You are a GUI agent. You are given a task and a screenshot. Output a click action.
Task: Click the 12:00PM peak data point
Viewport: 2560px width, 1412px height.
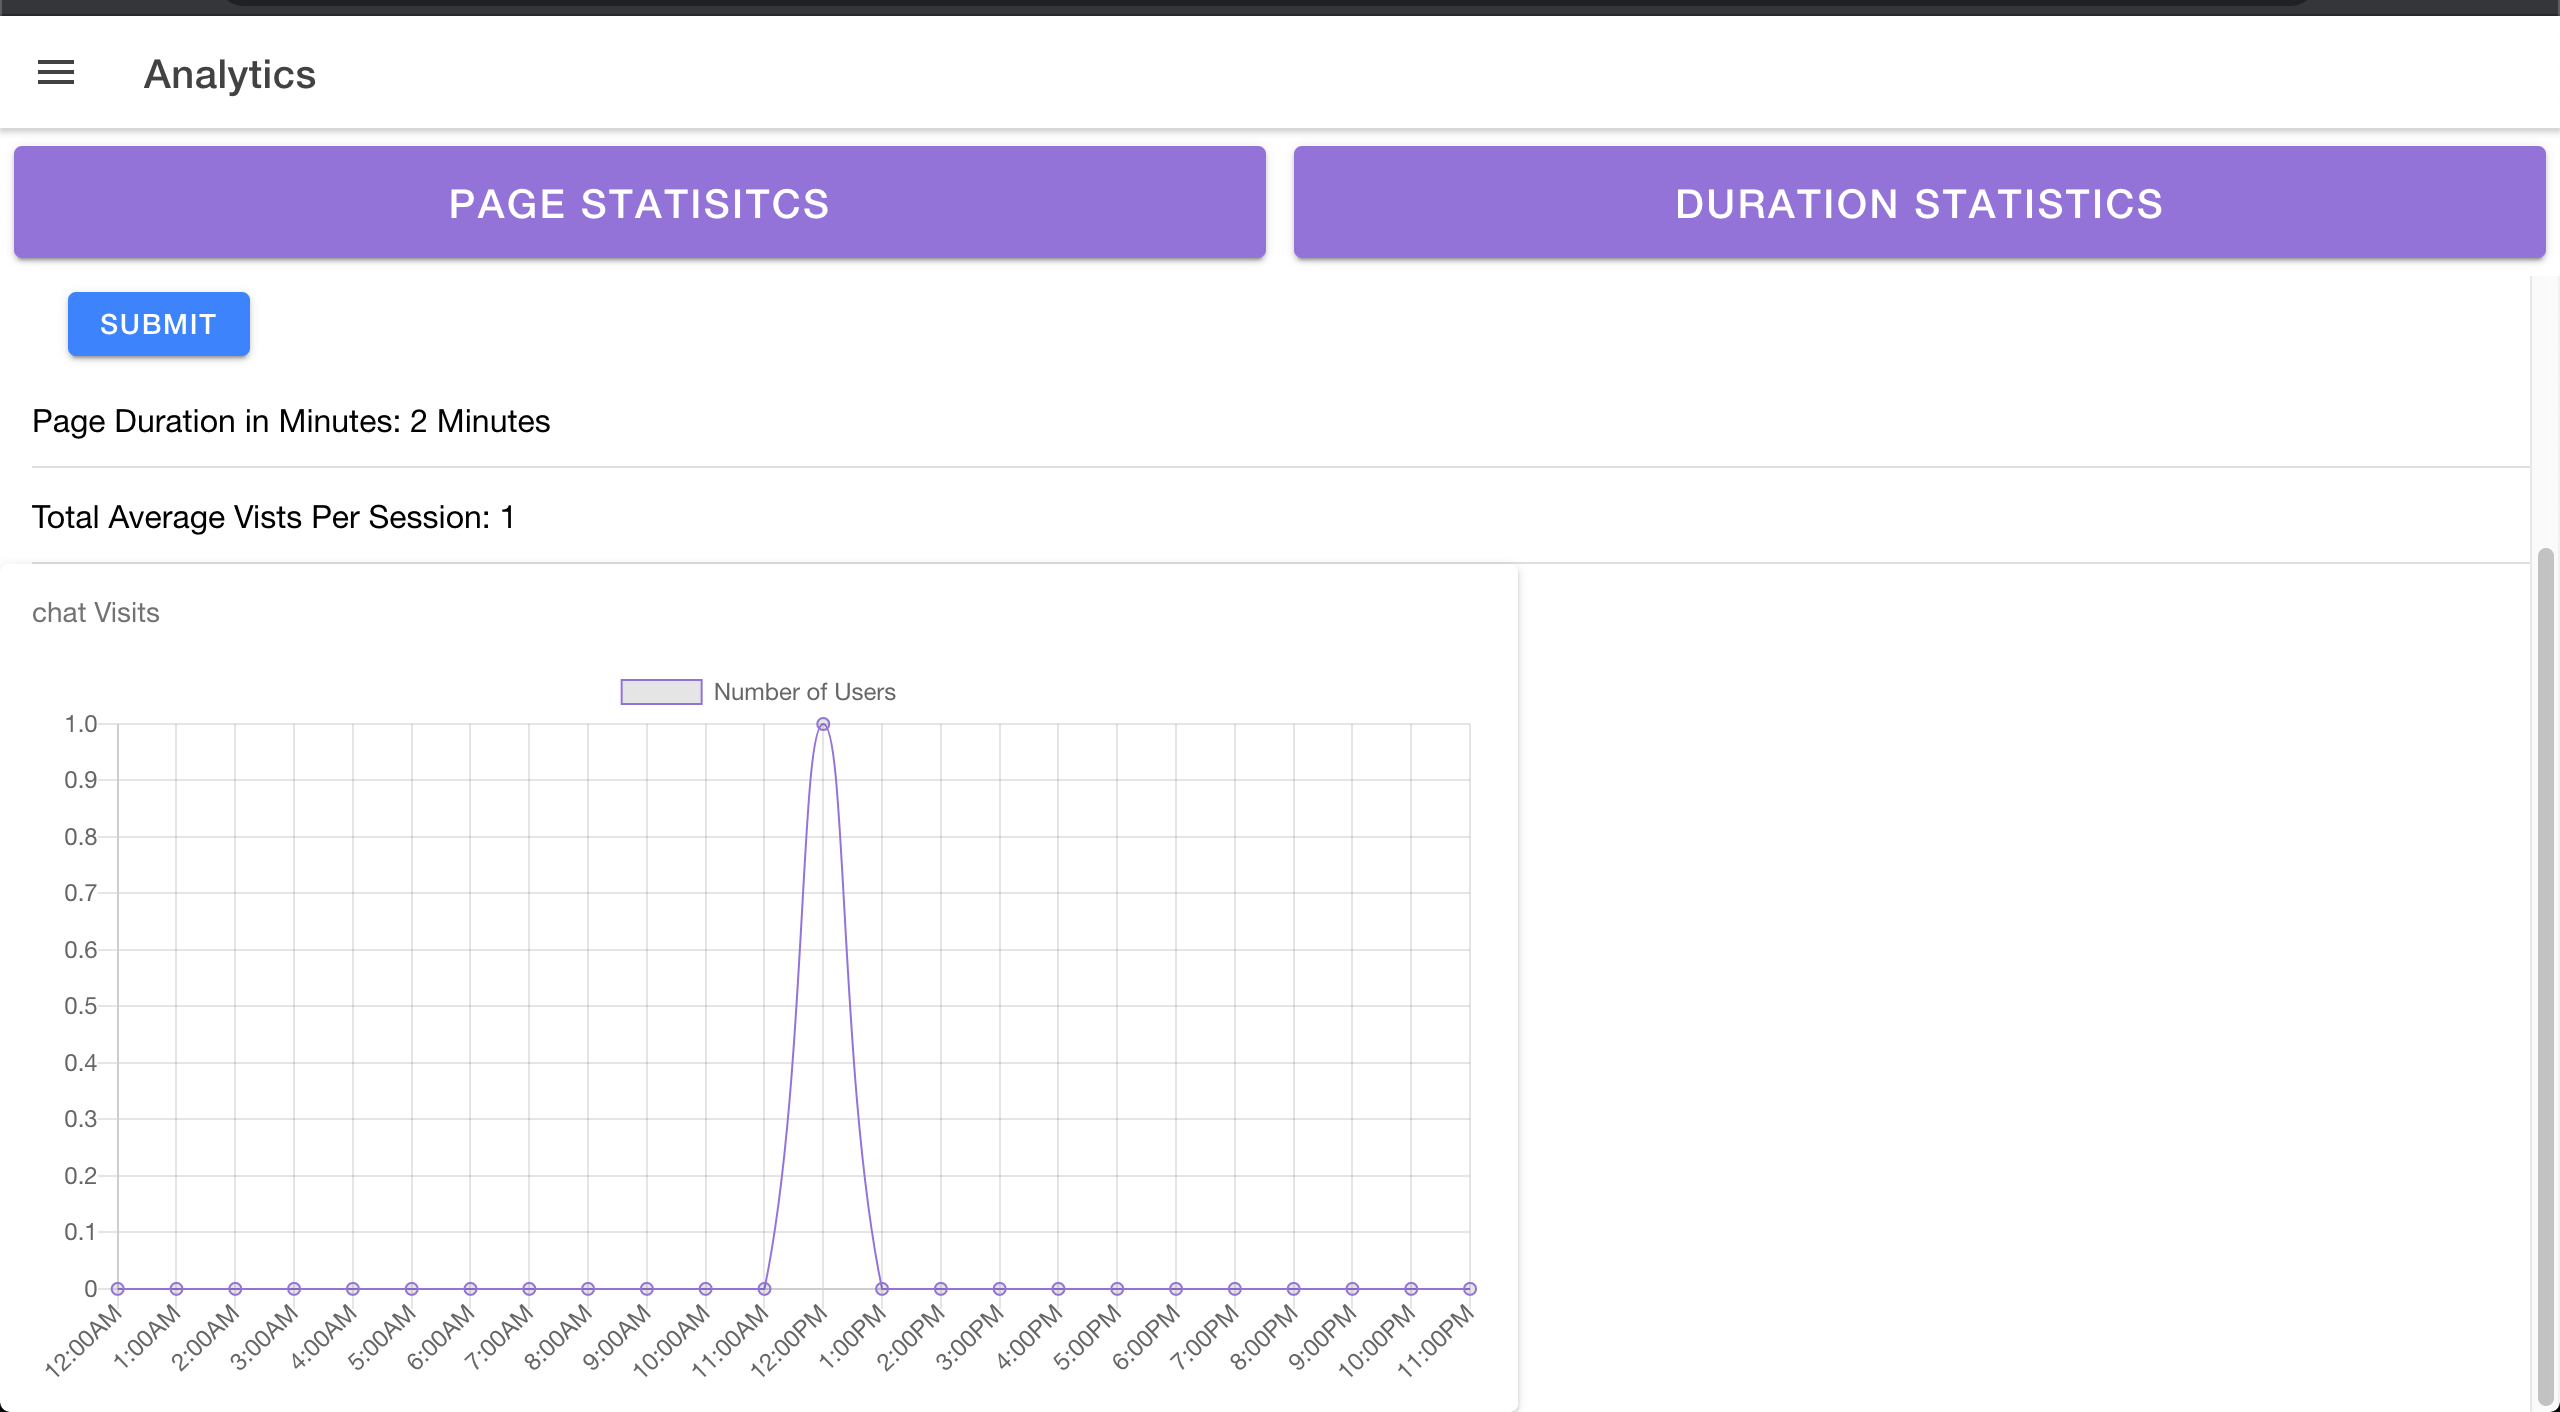click(823, 724)
